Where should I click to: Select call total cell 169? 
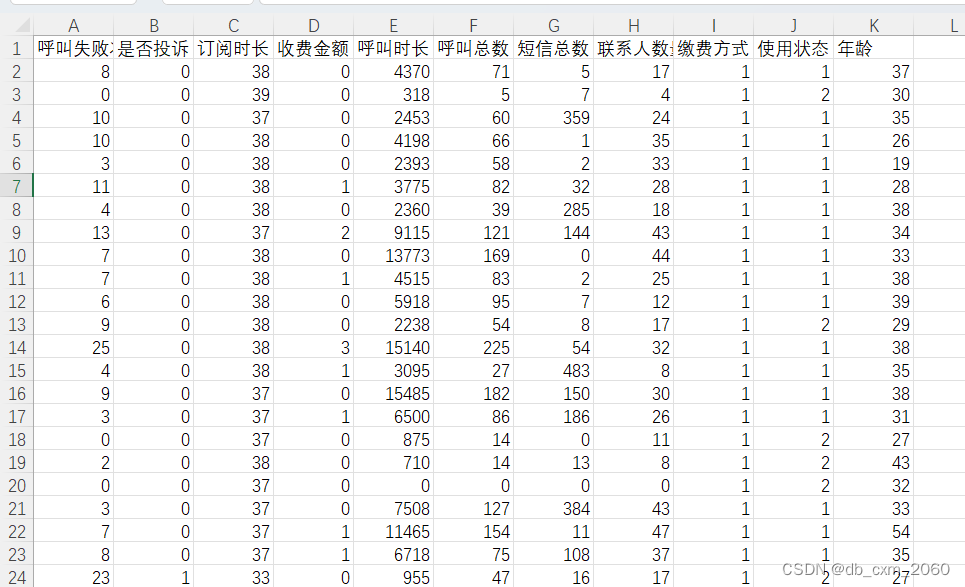coord(473,255)
